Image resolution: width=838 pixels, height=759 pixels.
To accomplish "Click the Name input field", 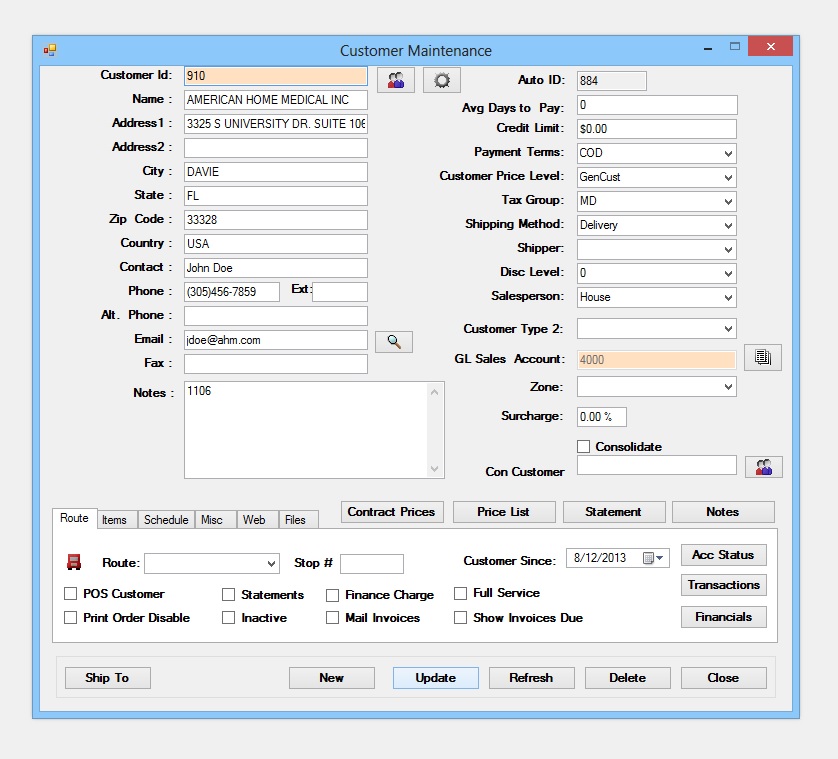I will 276,100.
